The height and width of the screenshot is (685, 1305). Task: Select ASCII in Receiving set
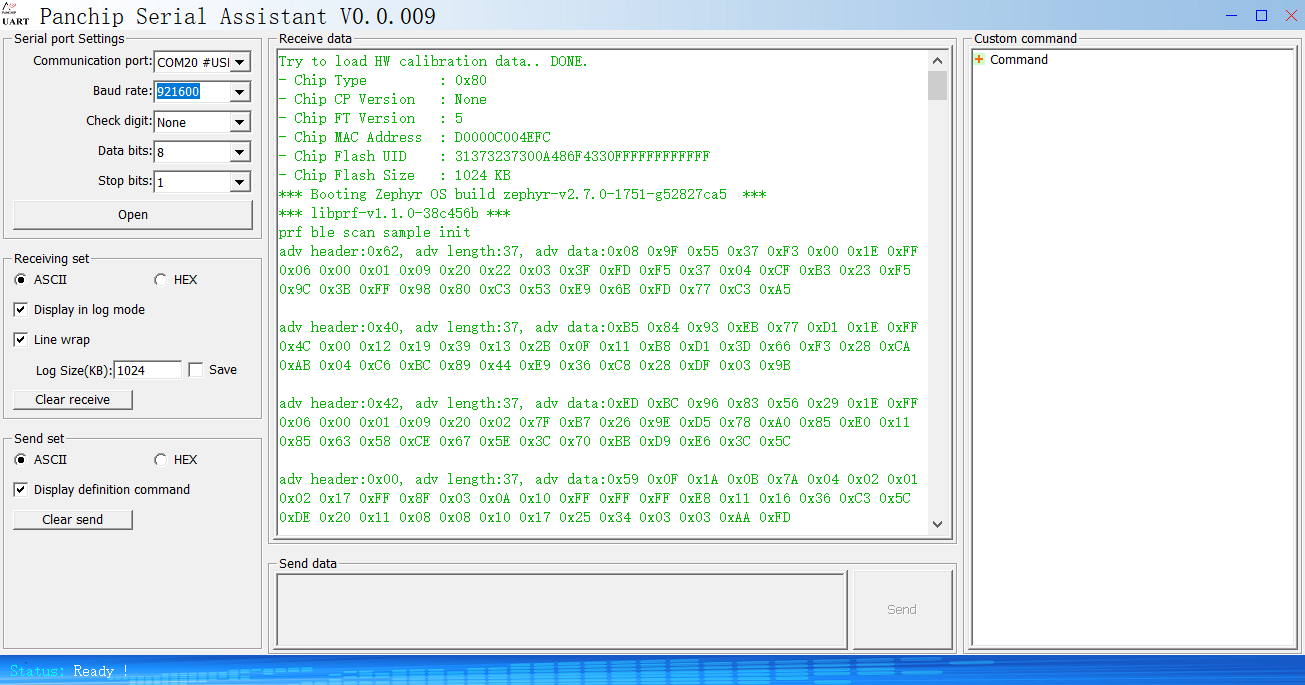41,280
